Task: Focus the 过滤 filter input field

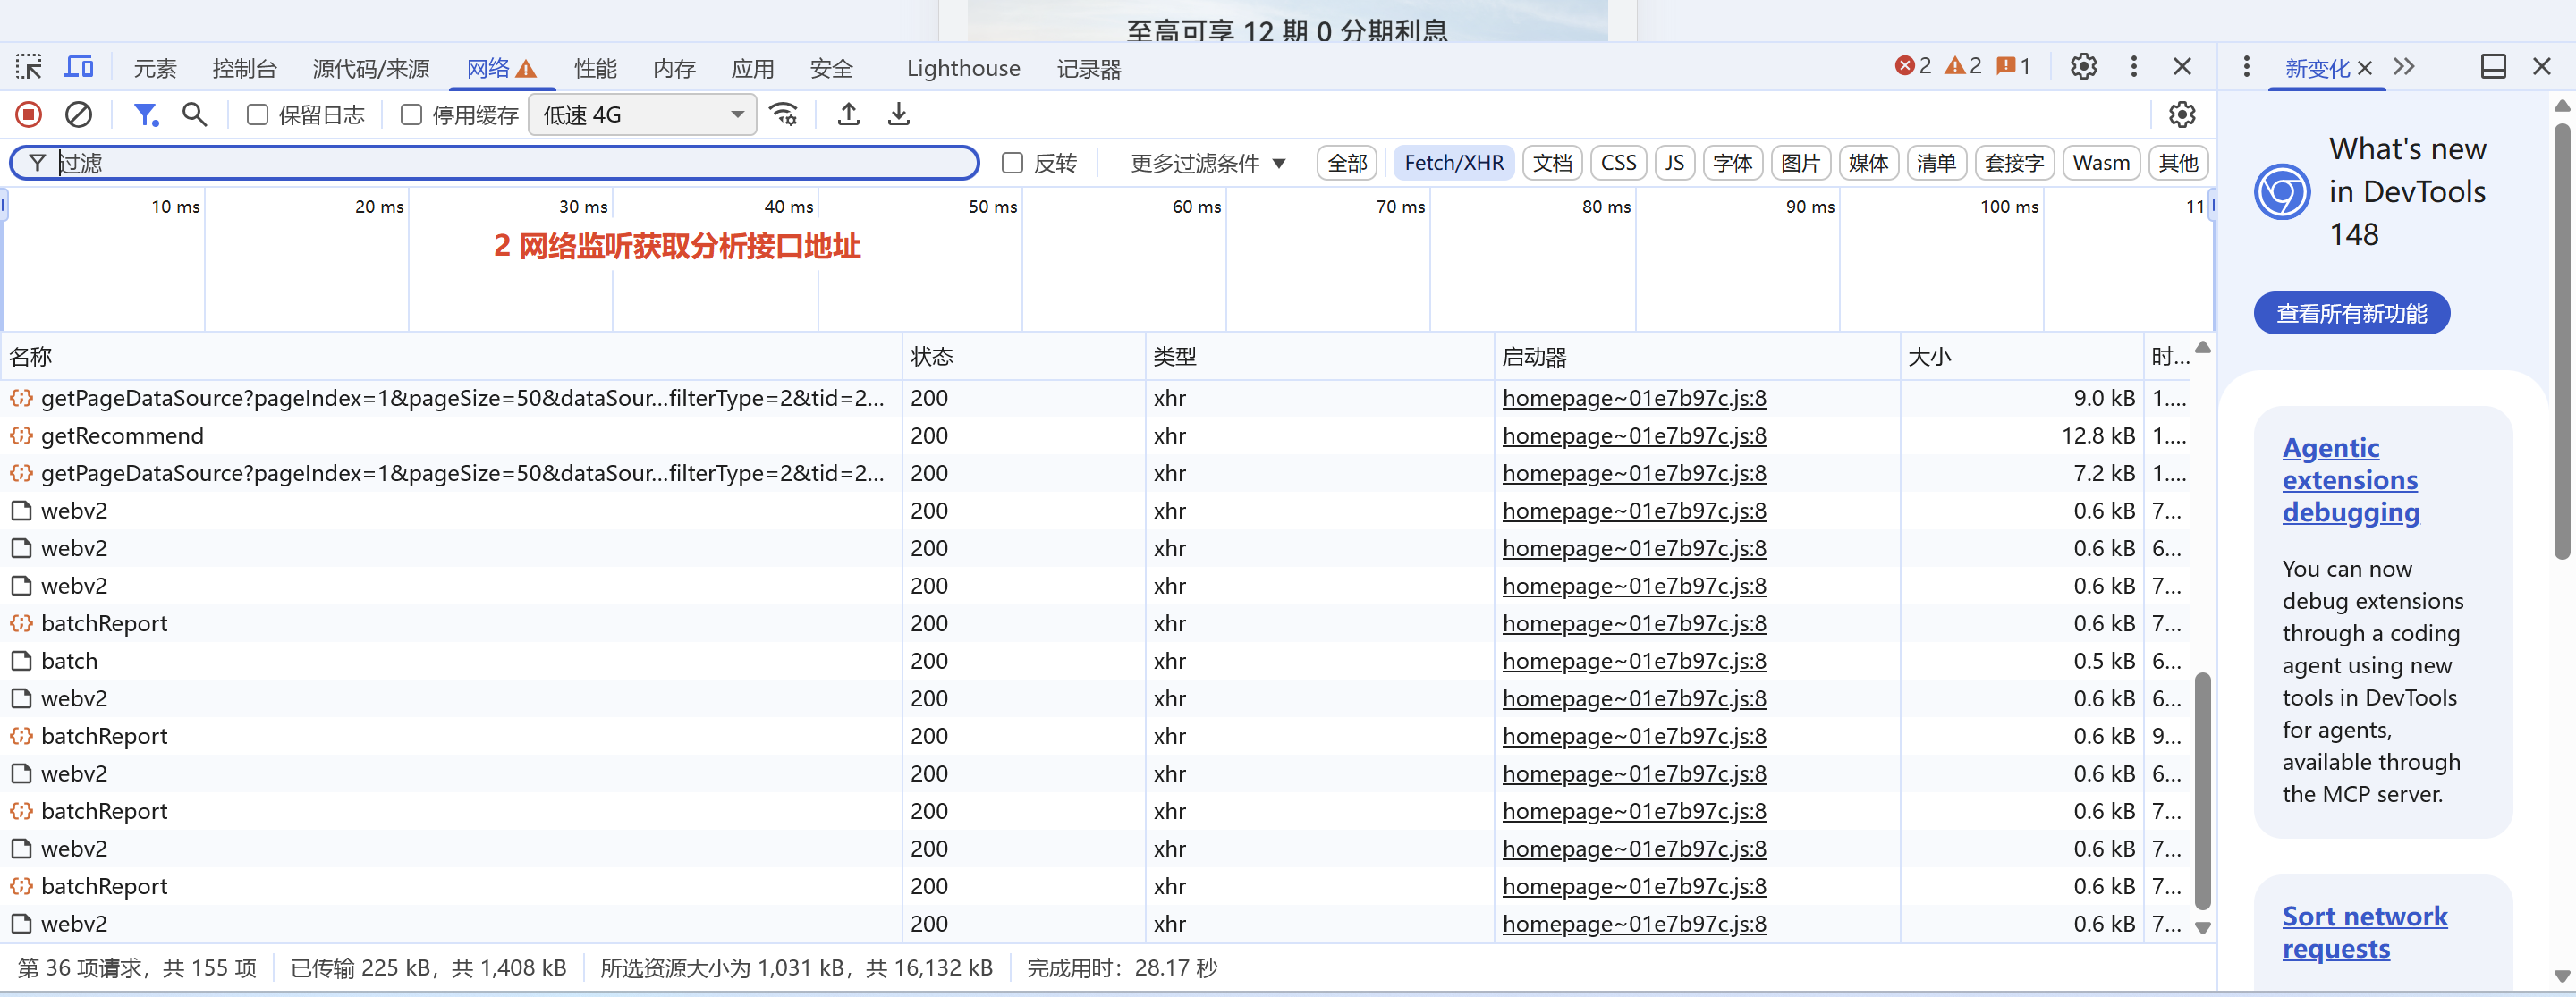Action: pyautogui.click(x=494, y=163)
